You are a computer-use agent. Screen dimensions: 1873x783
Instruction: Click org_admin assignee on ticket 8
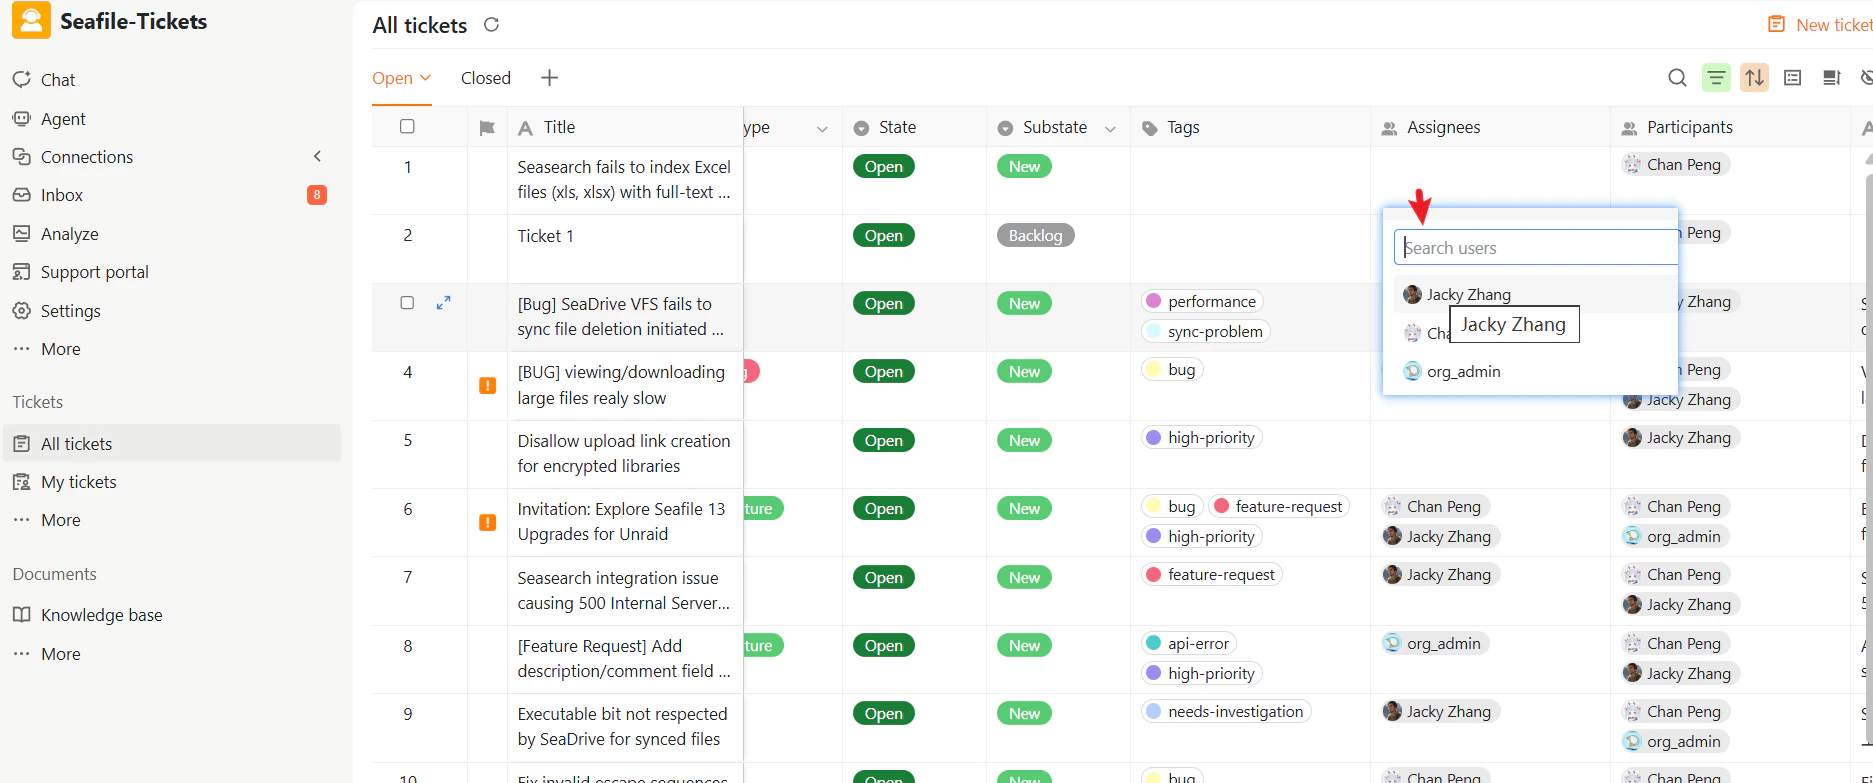(1434, 643)
